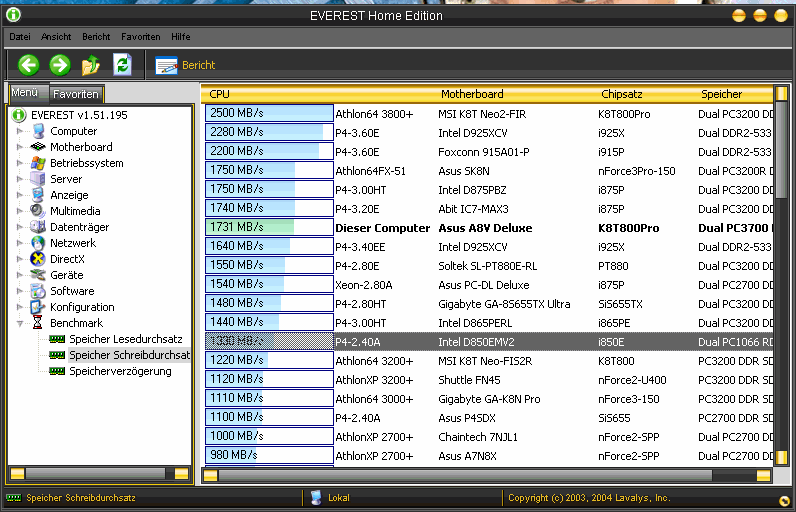Click the DirectX yellow X icon
The width and height of the screenshot is (796, 512).
[x=38, y=259]
